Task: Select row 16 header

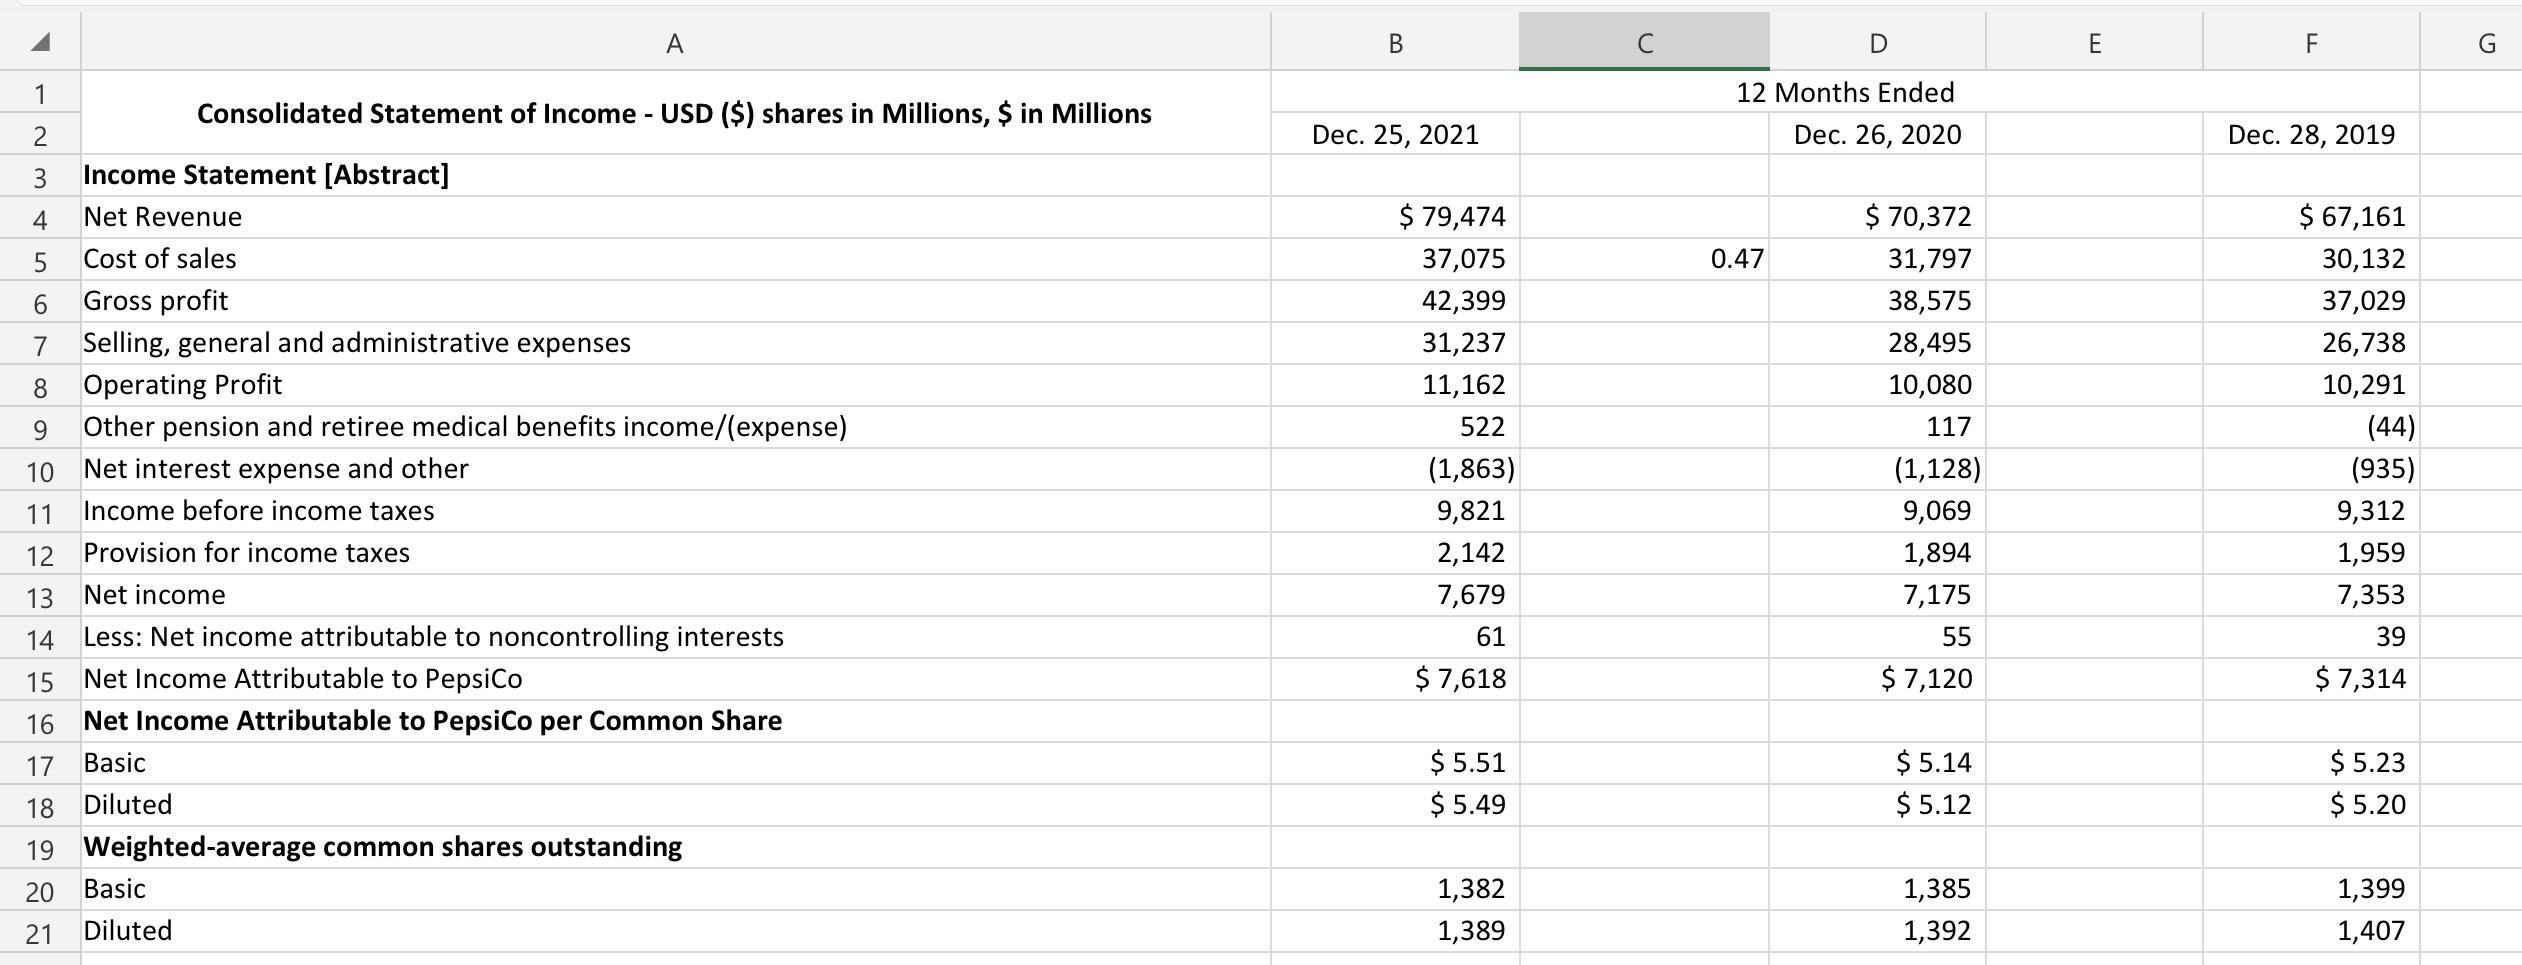Action: pos(40,722)
